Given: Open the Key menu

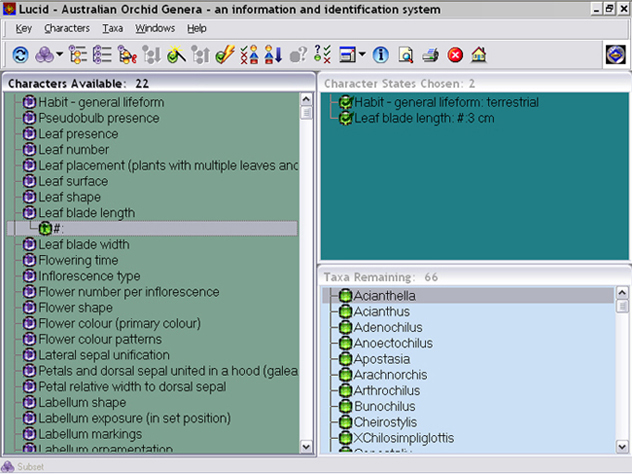Looking at the screenshot, I should pyautogui.click(x=23, y=28).
